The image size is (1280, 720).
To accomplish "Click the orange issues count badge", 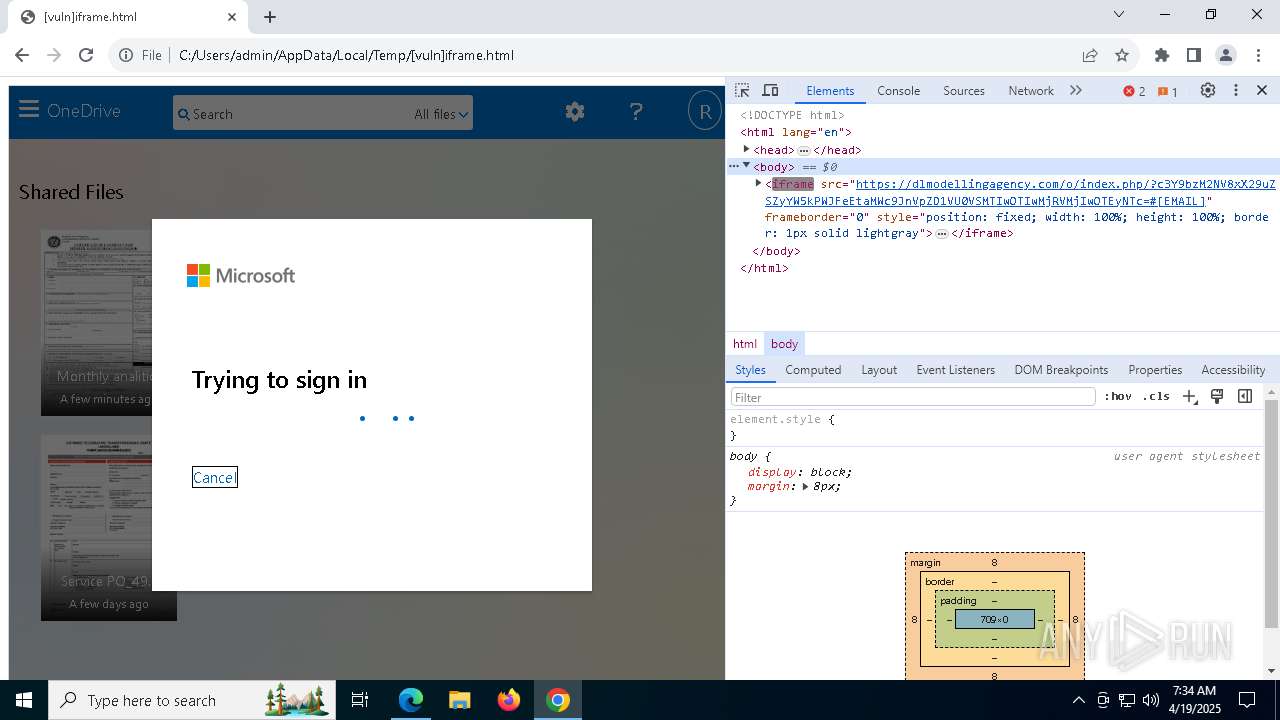I will (1168, 91).
